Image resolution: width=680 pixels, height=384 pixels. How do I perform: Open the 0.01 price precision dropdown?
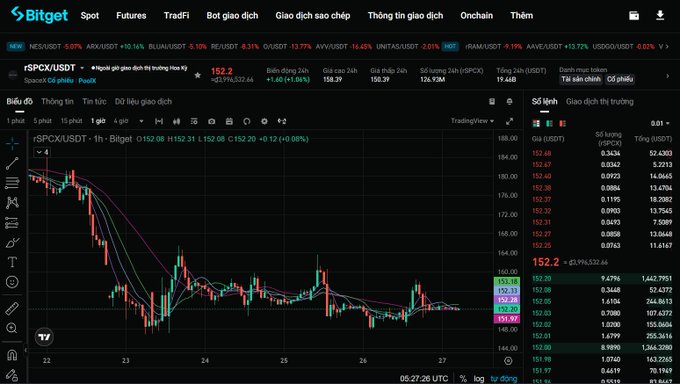click(x=660, y=124)
